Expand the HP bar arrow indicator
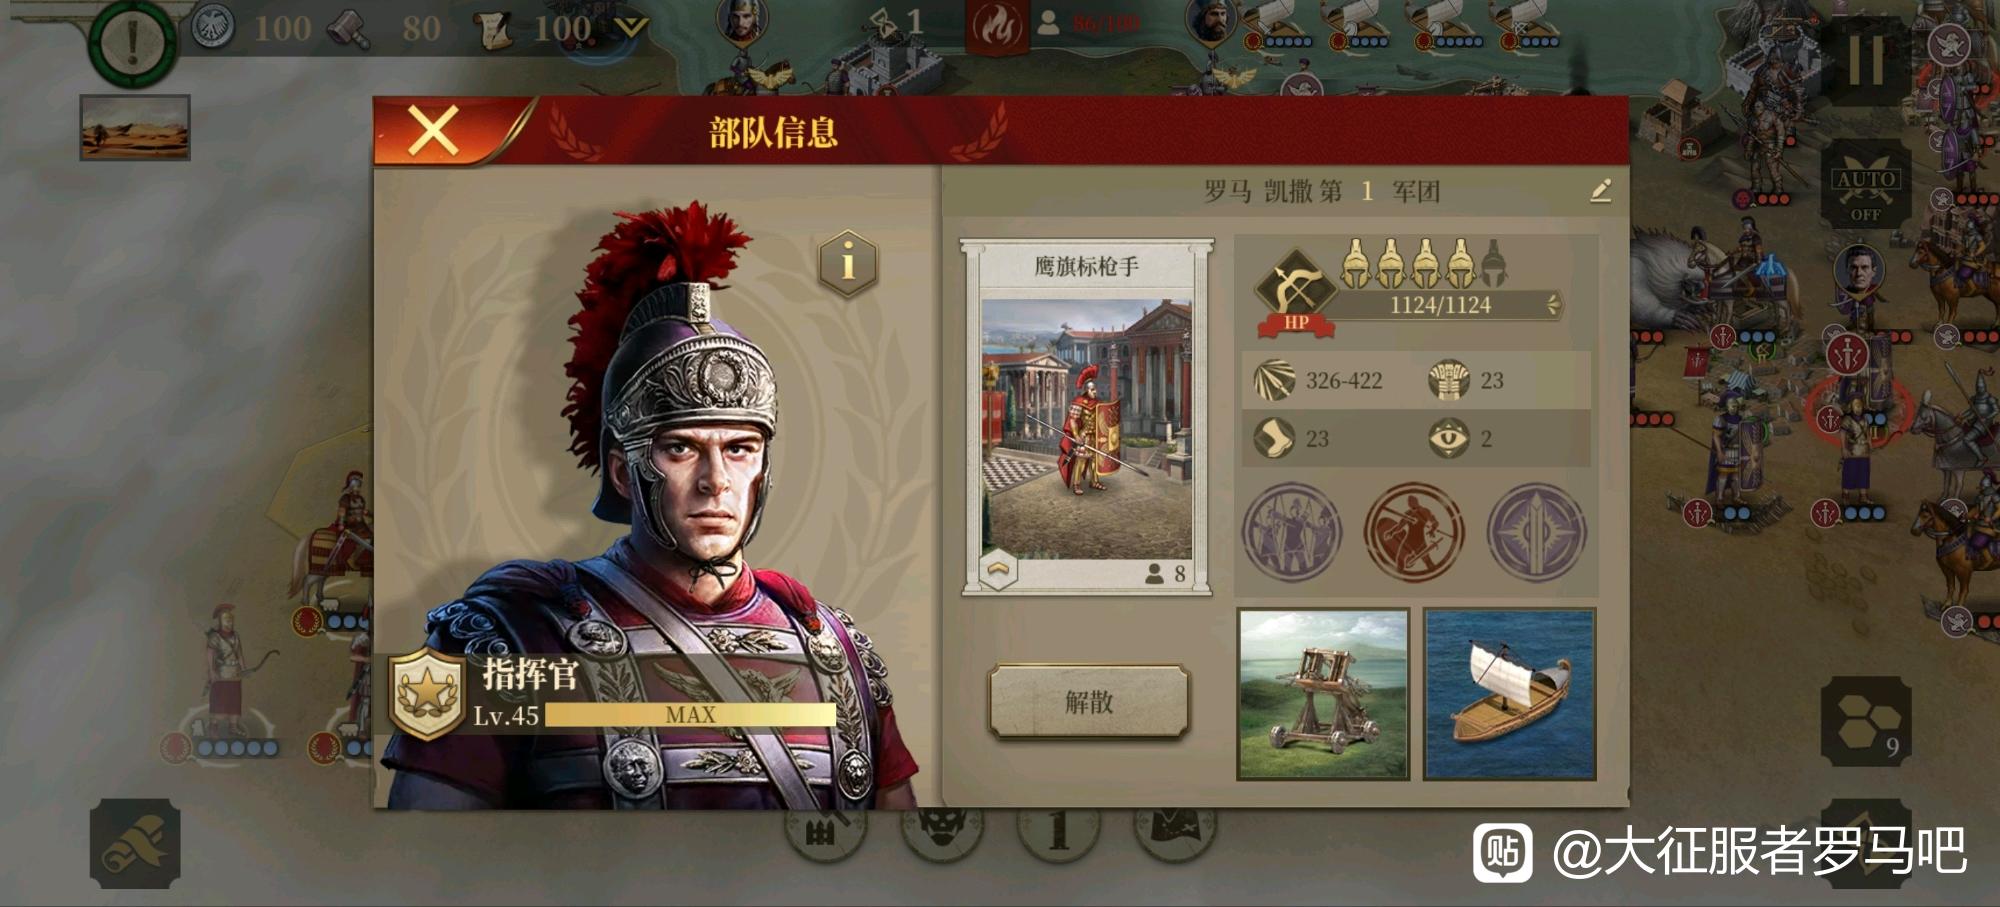 [x=1553, y=304]
